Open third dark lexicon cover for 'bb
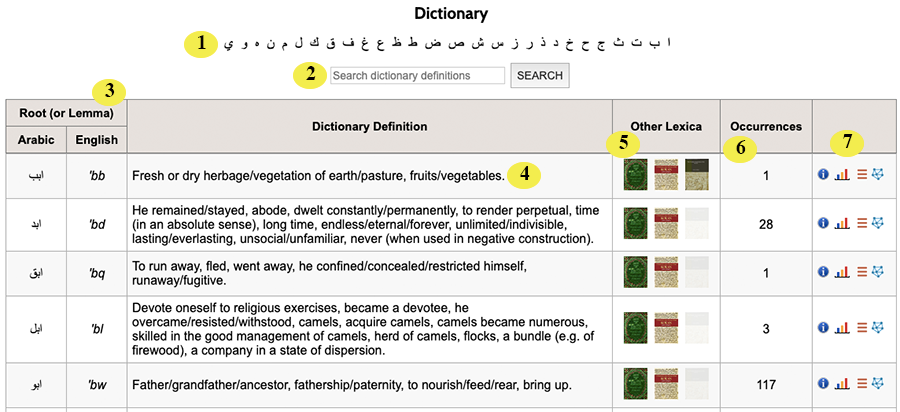 [x=697, y=174]
